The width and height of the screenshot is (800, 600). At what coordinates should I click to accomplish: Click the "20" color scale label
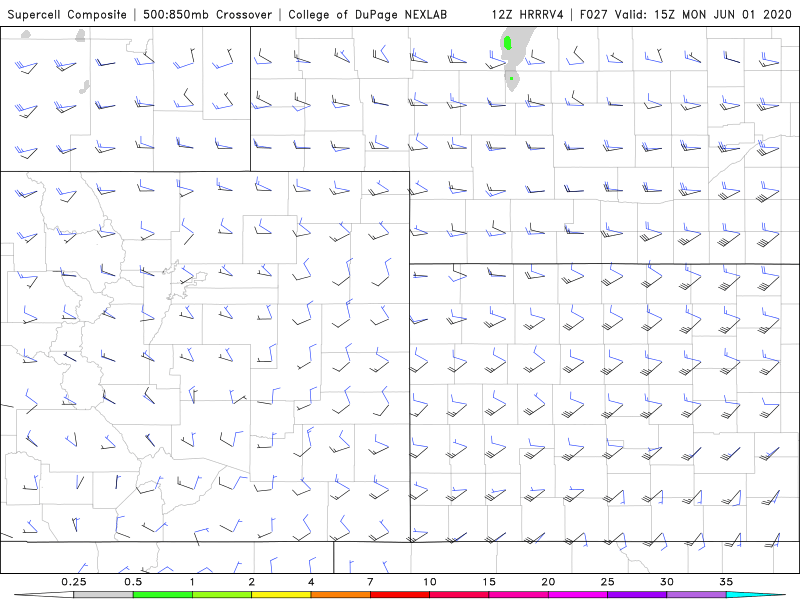point(548,582)
